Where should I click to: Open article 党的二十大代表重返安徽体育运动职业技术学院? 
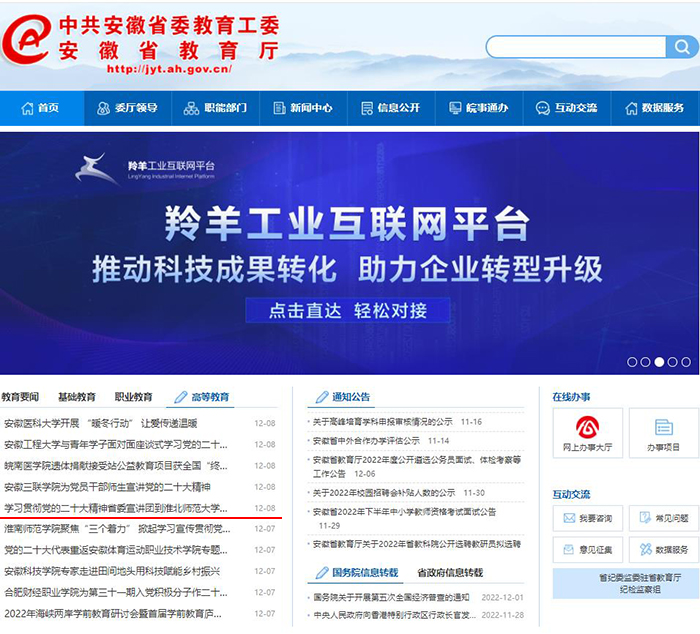[x=116, y=550]
